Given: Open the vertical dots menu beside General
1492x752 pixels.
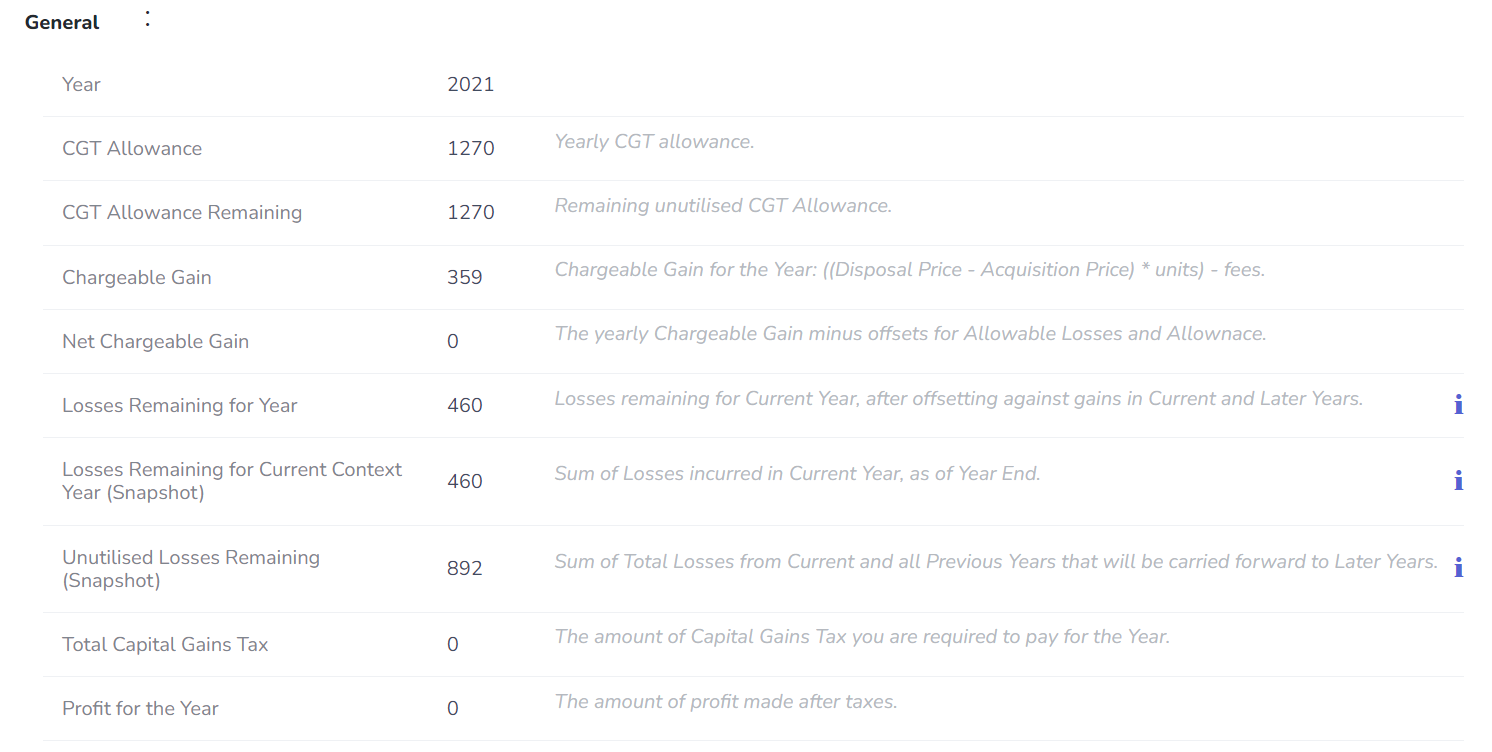Looking at the screenshot, I should pyautogui.click(x=147, y=19).
